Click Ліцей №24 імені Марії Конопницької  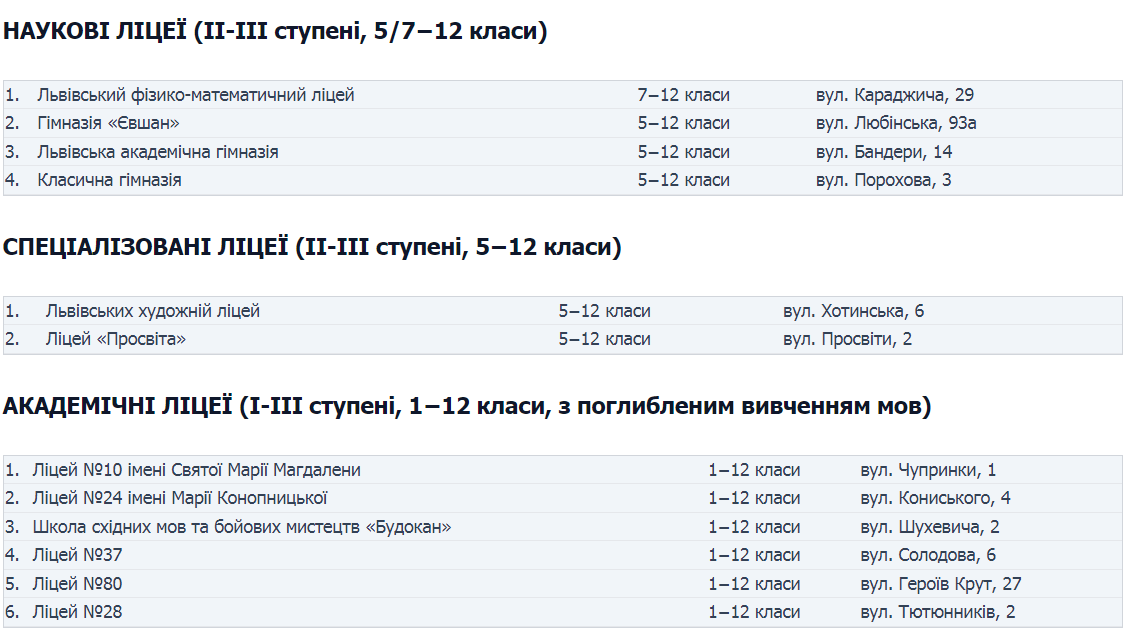(x=180, y=498)
